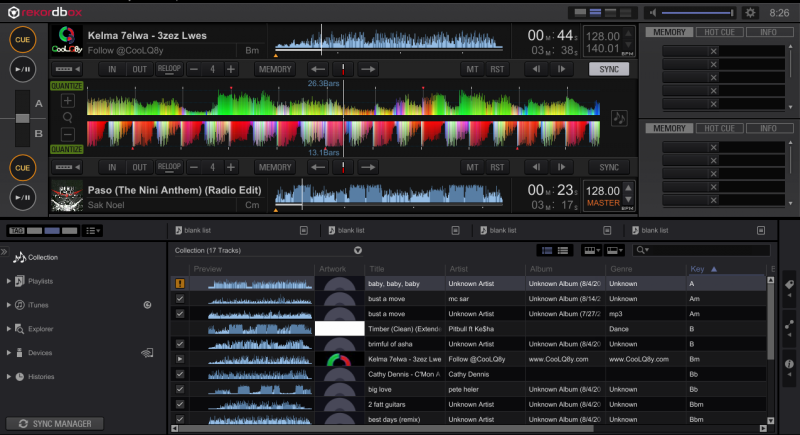This screenshot has width=800, height=435.
Task: Toggle play/pause on deck B
Action: click(x=22, y=197)
